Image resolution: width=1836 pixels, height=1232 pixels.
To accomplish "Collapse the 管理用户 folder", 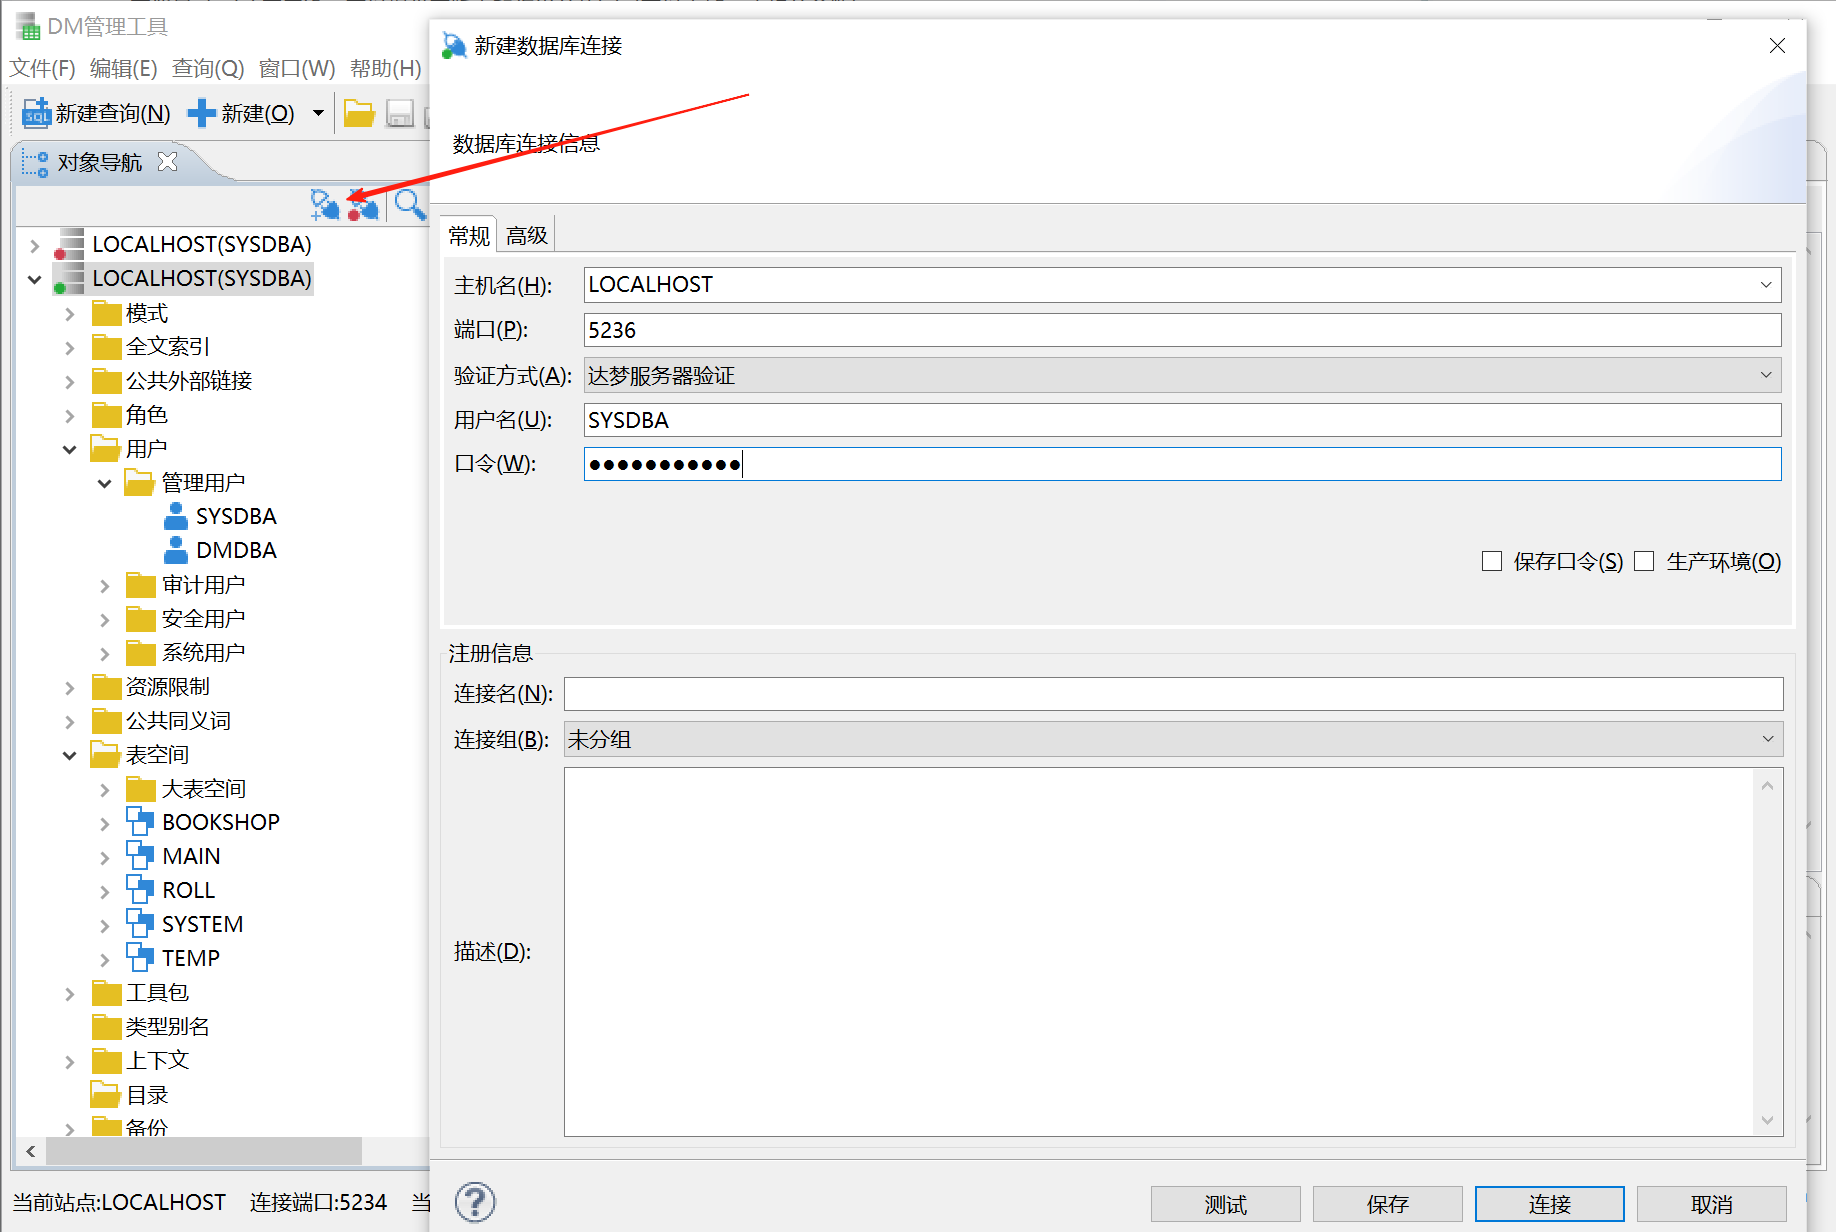I will (105, 483).
